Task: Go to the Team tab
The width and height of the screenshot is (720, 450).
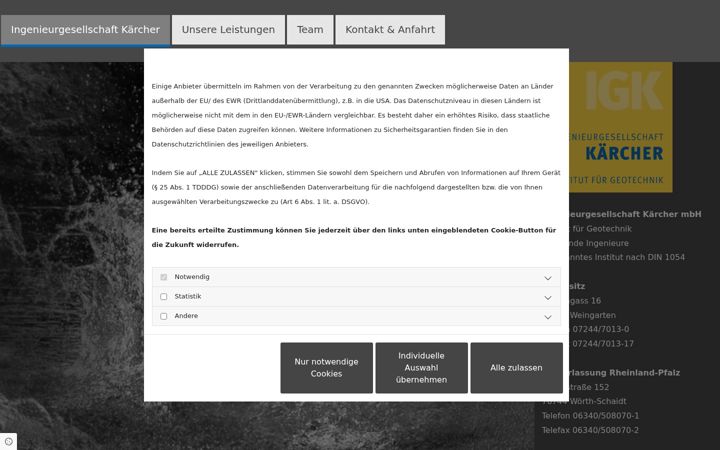Action: pyautogui.click(x=310, y=30)
